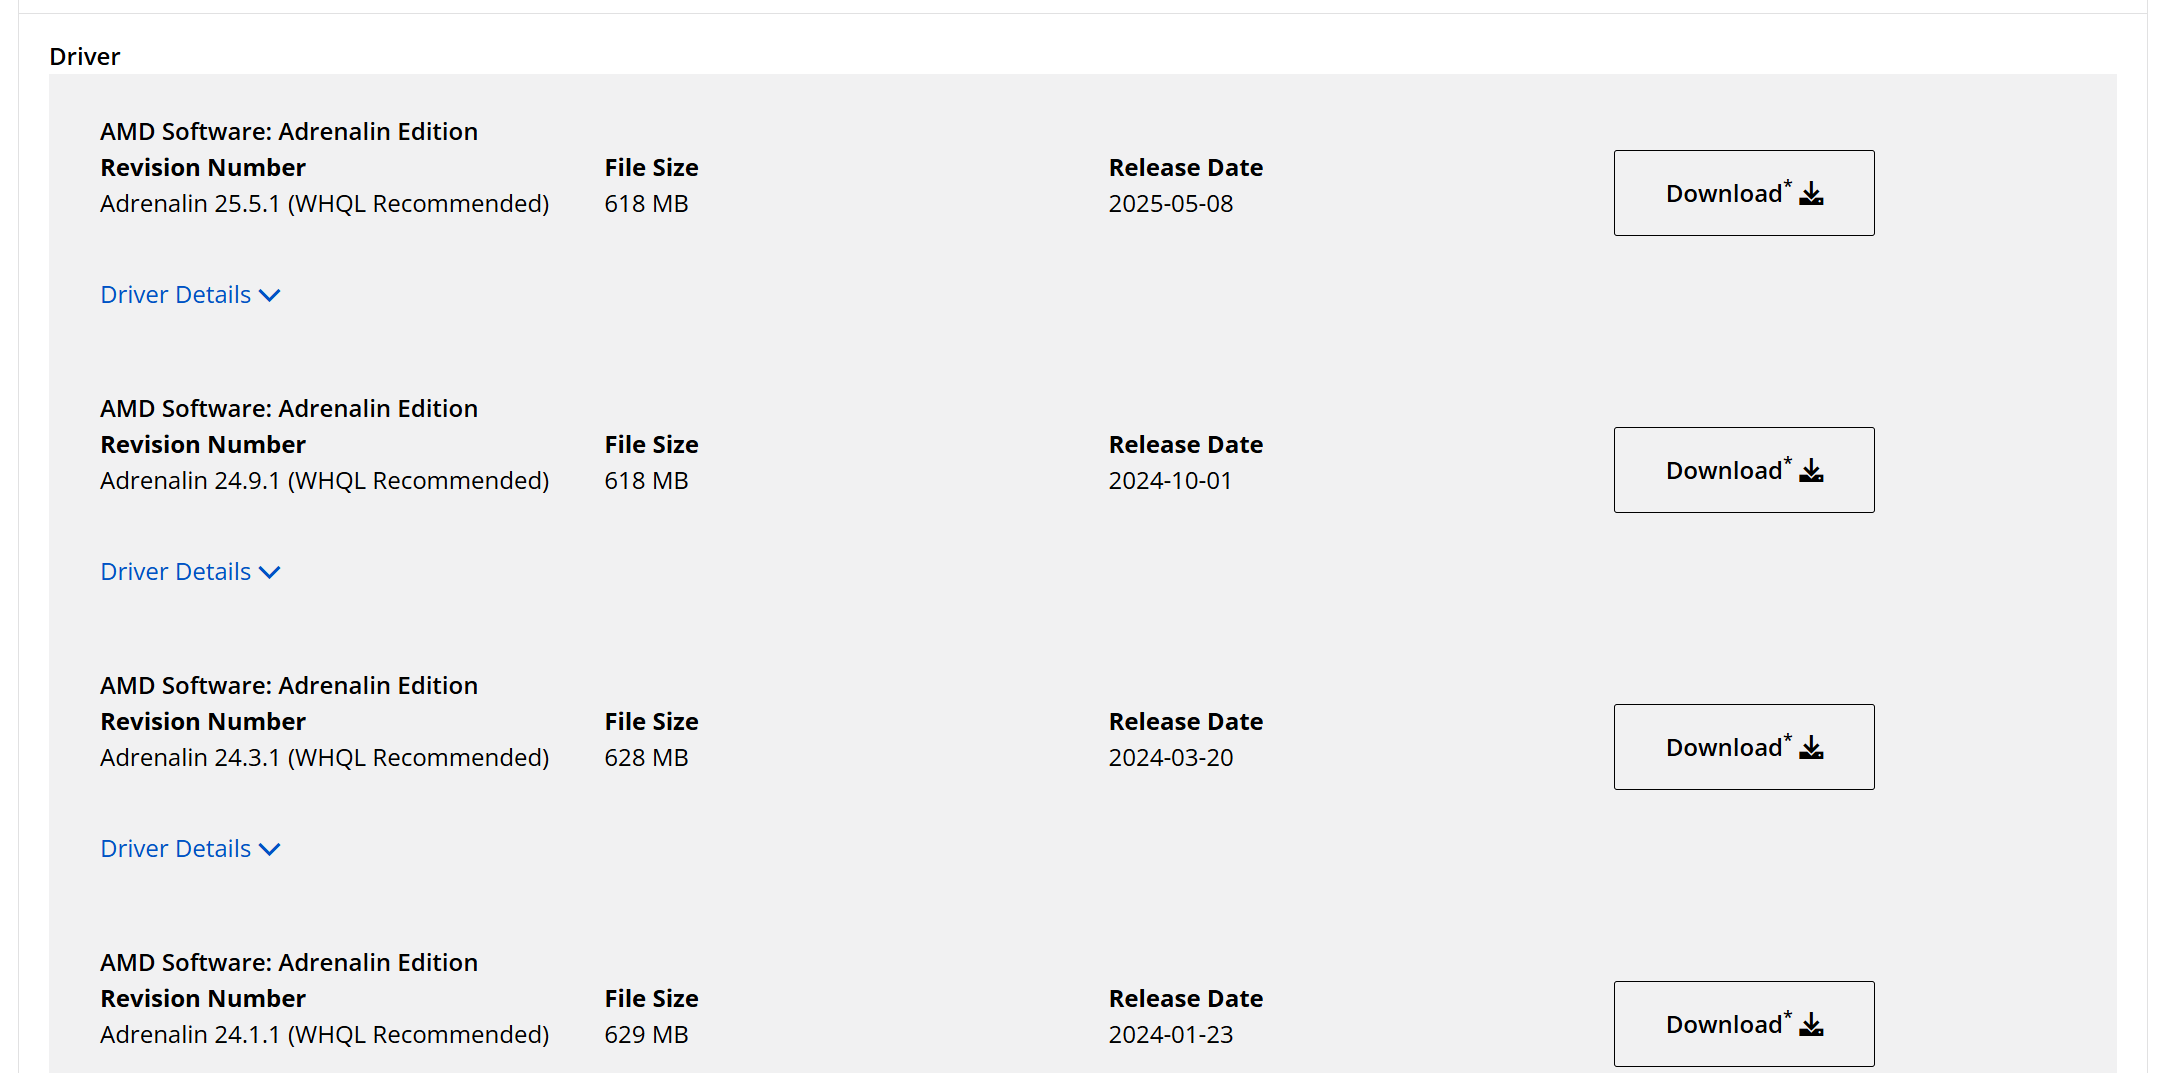
Task: Click the 2024-10-01 release date text
Action: [1170, 481]
